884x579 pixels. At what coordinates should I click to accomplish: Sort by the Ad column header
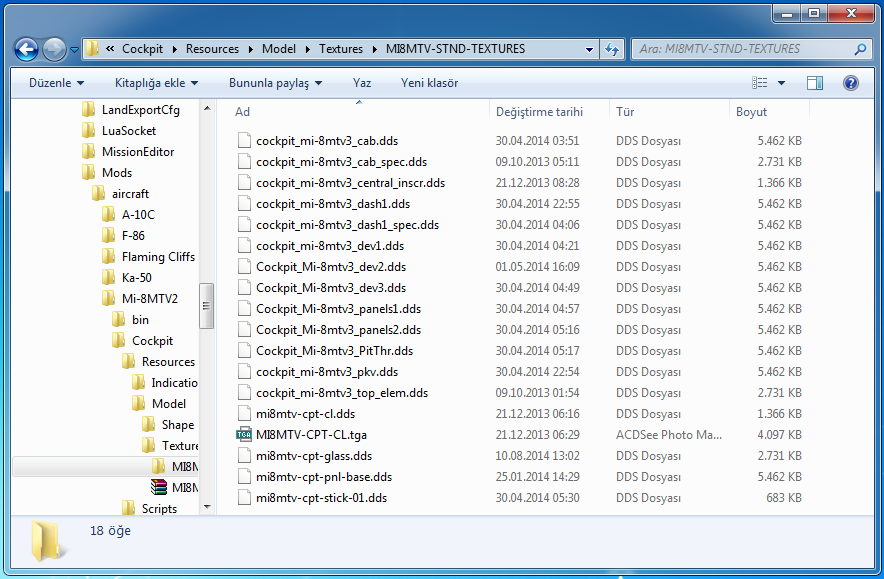pyautogui.click(x=242, y=112)
